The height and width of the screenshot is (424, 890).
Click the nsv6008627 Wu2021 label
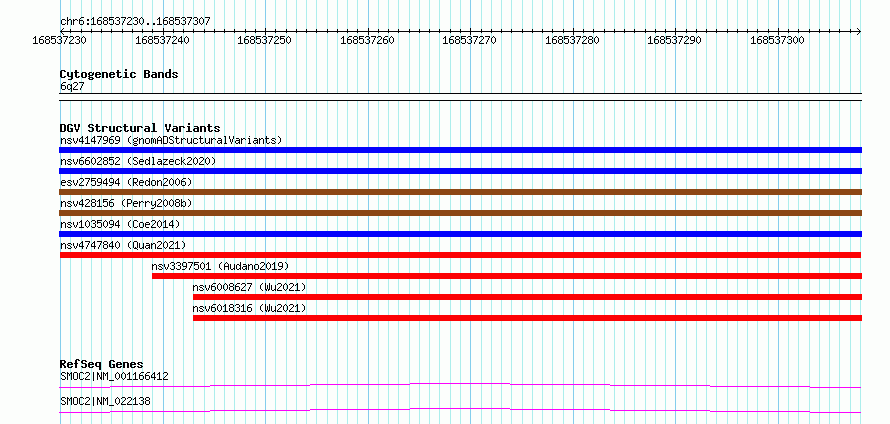point(249,287)
